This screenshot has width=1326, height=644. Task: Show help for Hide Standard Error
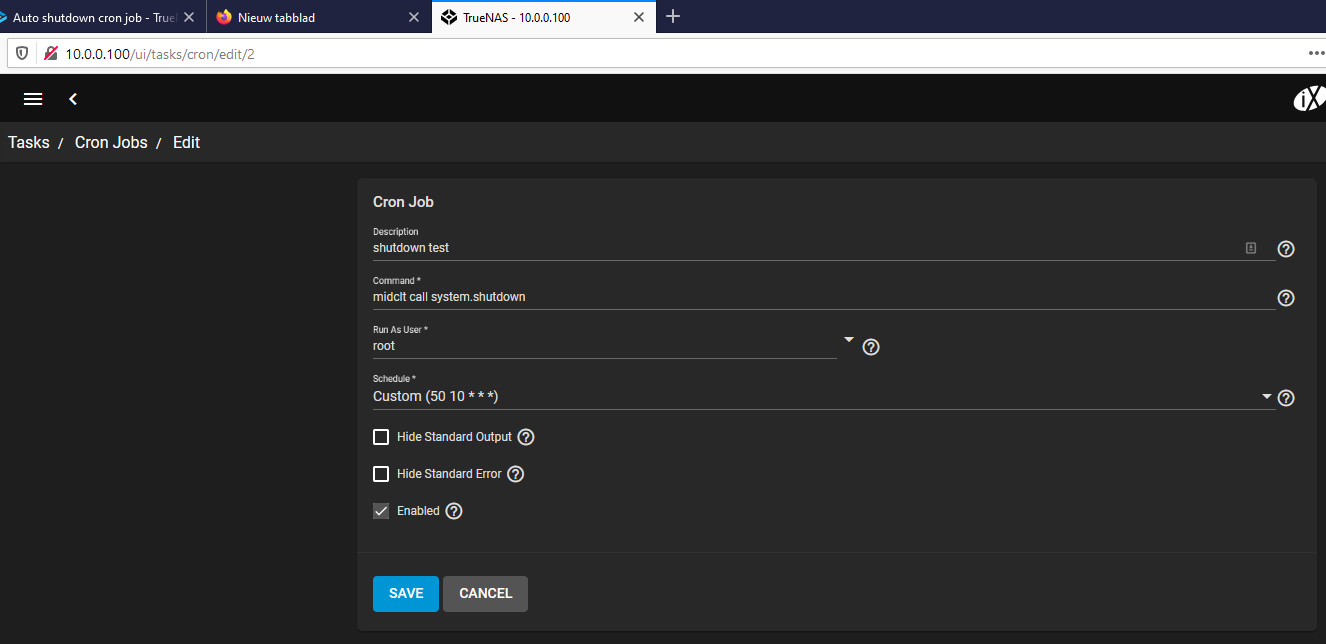516,474
